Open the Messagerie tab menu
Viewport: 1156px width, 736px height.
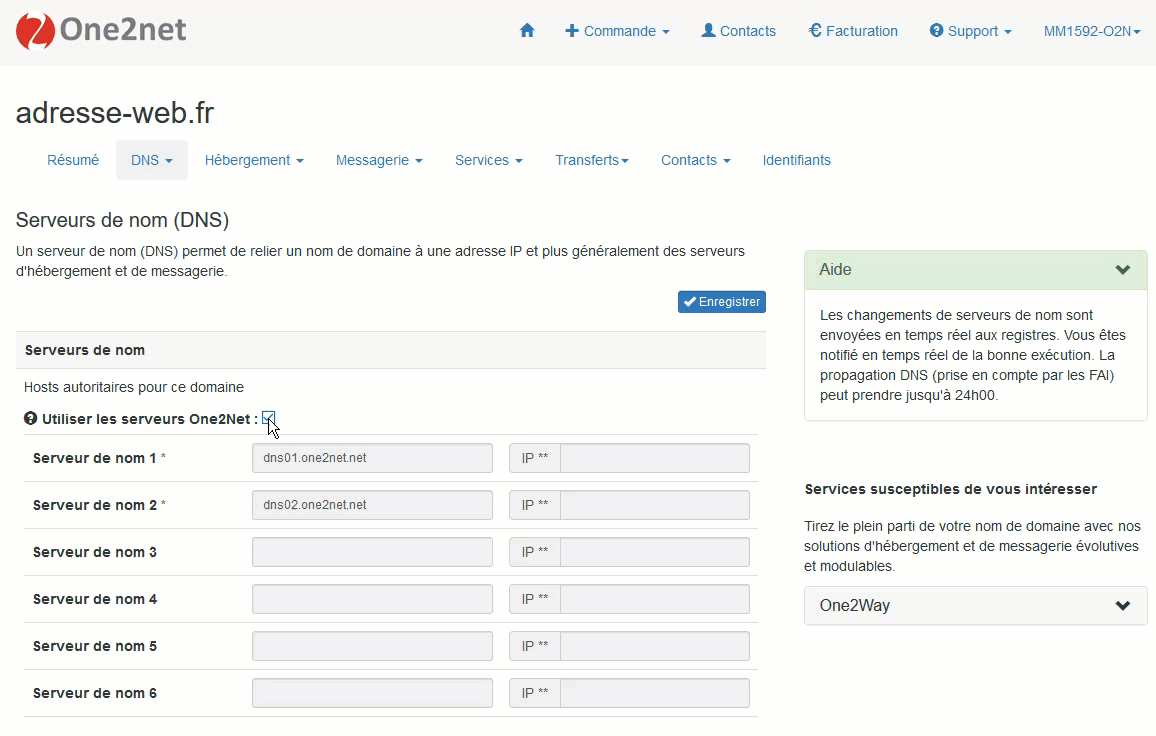[379, 160]
